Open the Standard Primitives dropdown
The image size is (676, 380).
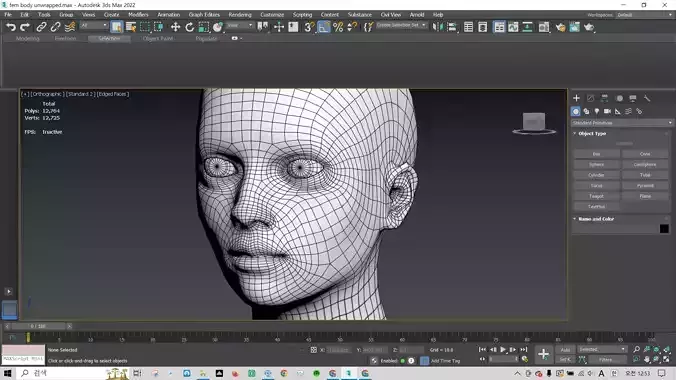tap(622, 123)
